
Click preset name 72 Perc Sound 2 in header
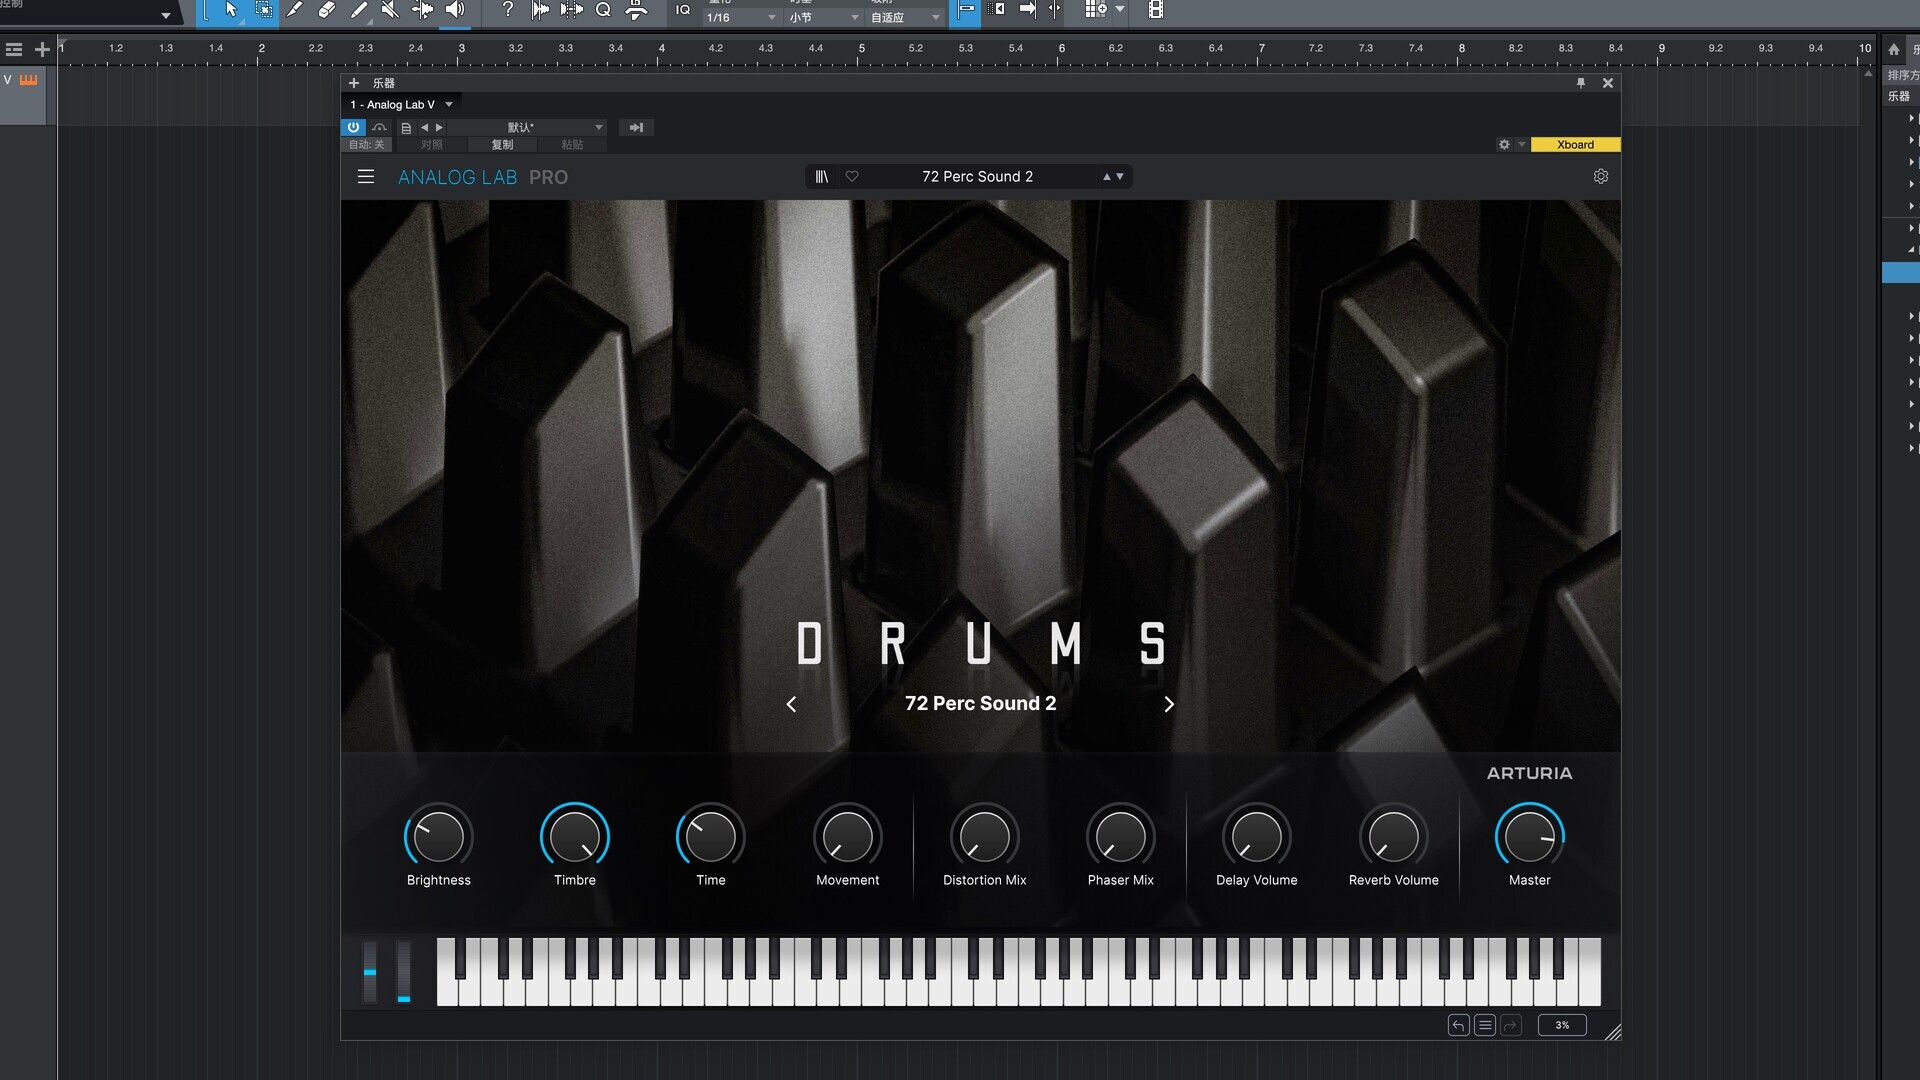977,177
